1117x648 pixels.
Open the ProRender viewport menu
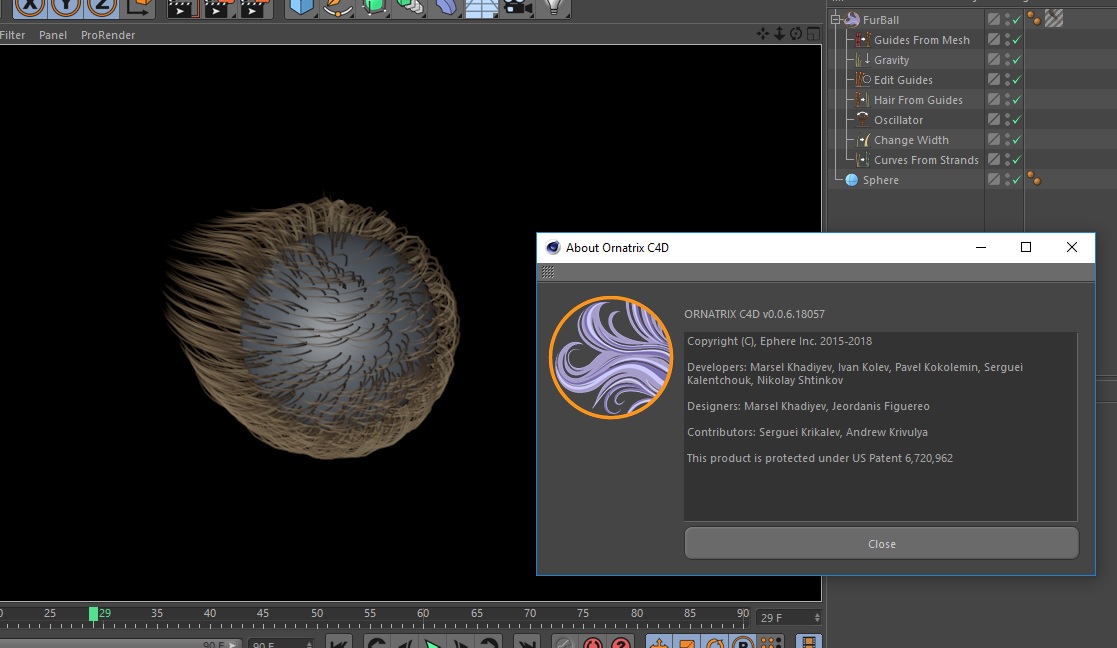pos(108,35)
